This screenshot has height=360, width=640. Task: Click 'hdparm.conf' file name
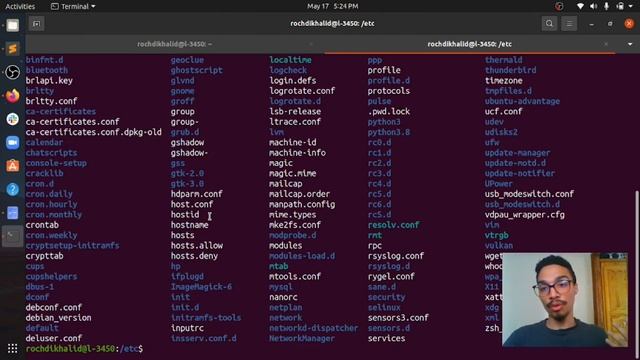(x=197, y=194)
